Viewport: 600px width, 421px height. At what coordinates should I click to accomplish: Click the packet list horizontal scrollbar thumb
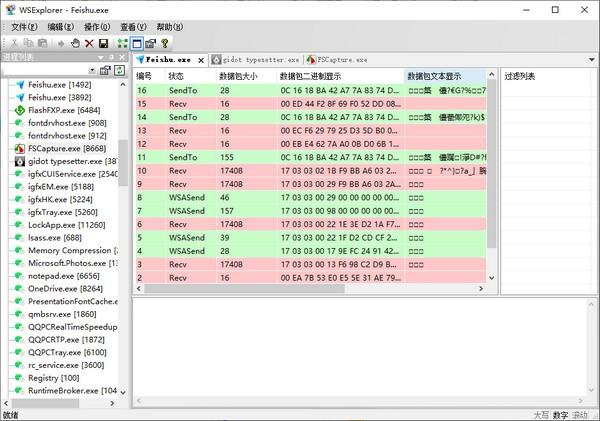(x=244, y=289)
